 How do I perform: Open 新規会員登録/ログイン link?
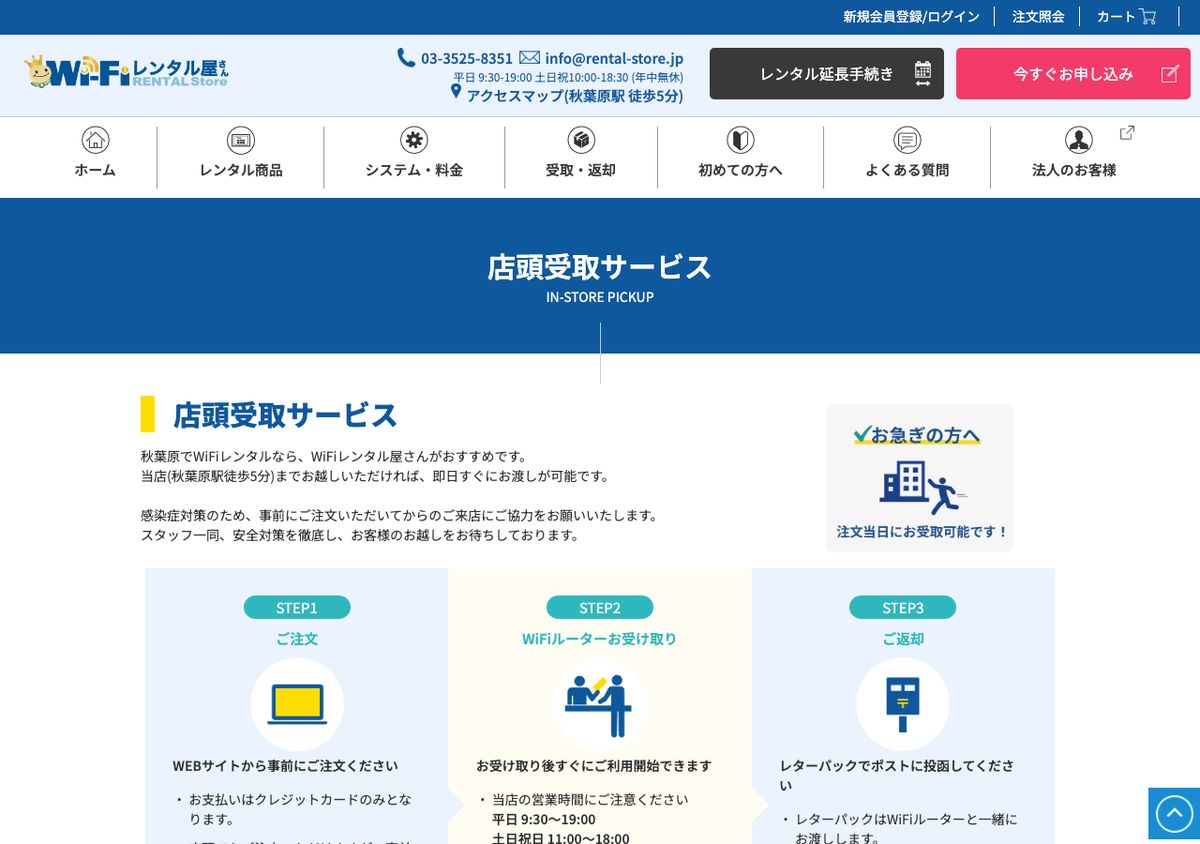(911, 16)
